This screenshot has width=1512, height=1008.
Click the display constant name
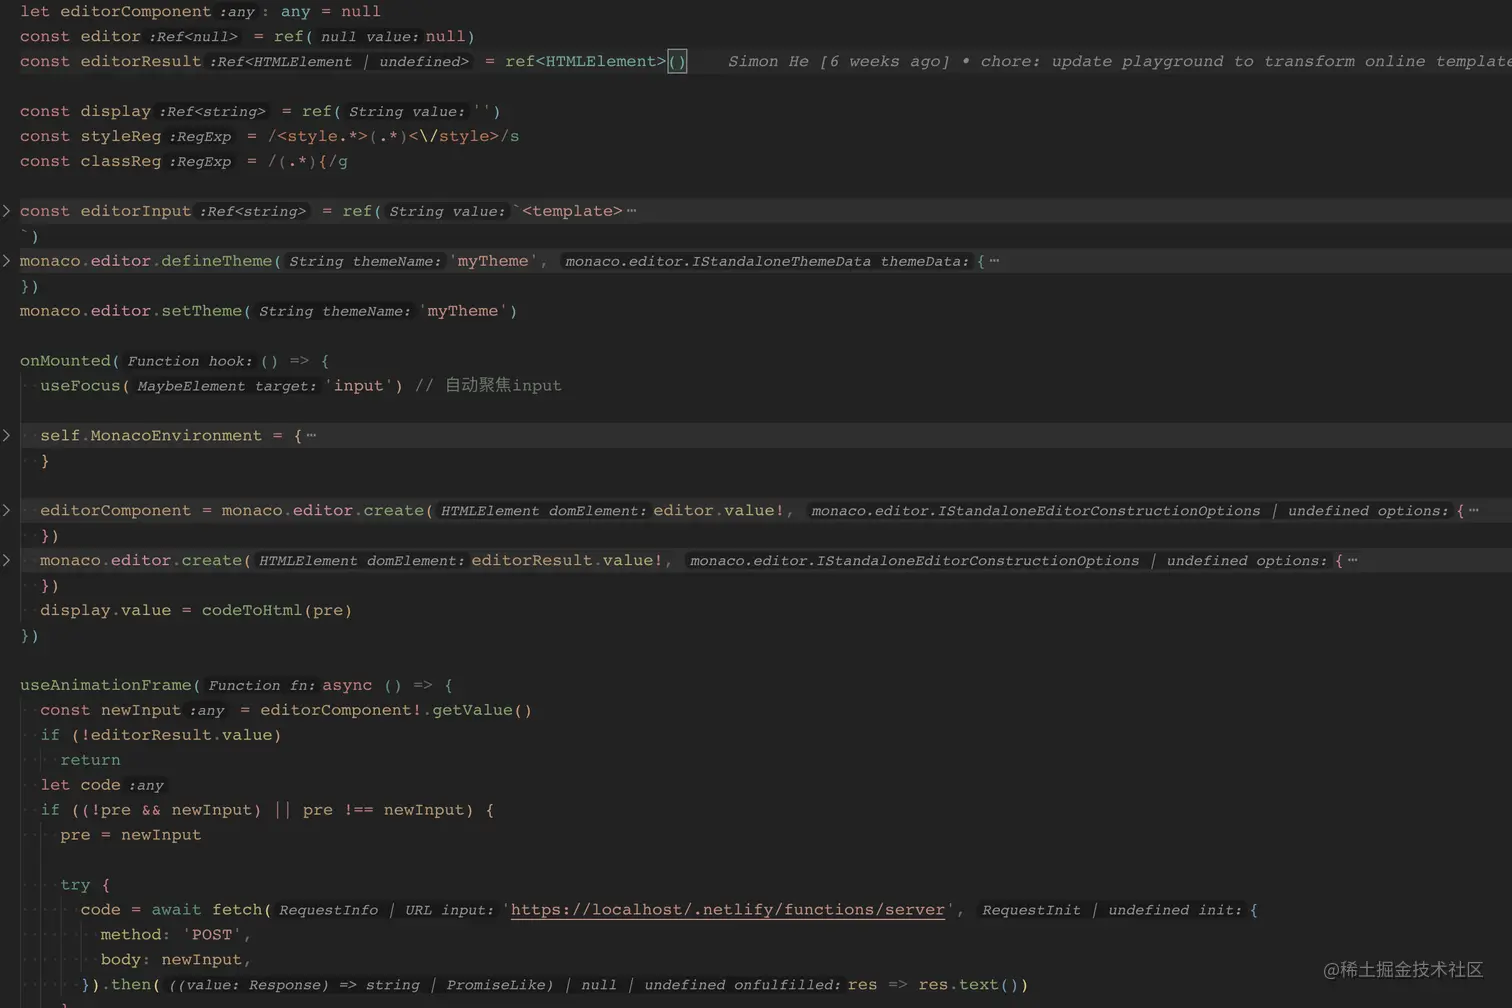click(x=115, y=111)
